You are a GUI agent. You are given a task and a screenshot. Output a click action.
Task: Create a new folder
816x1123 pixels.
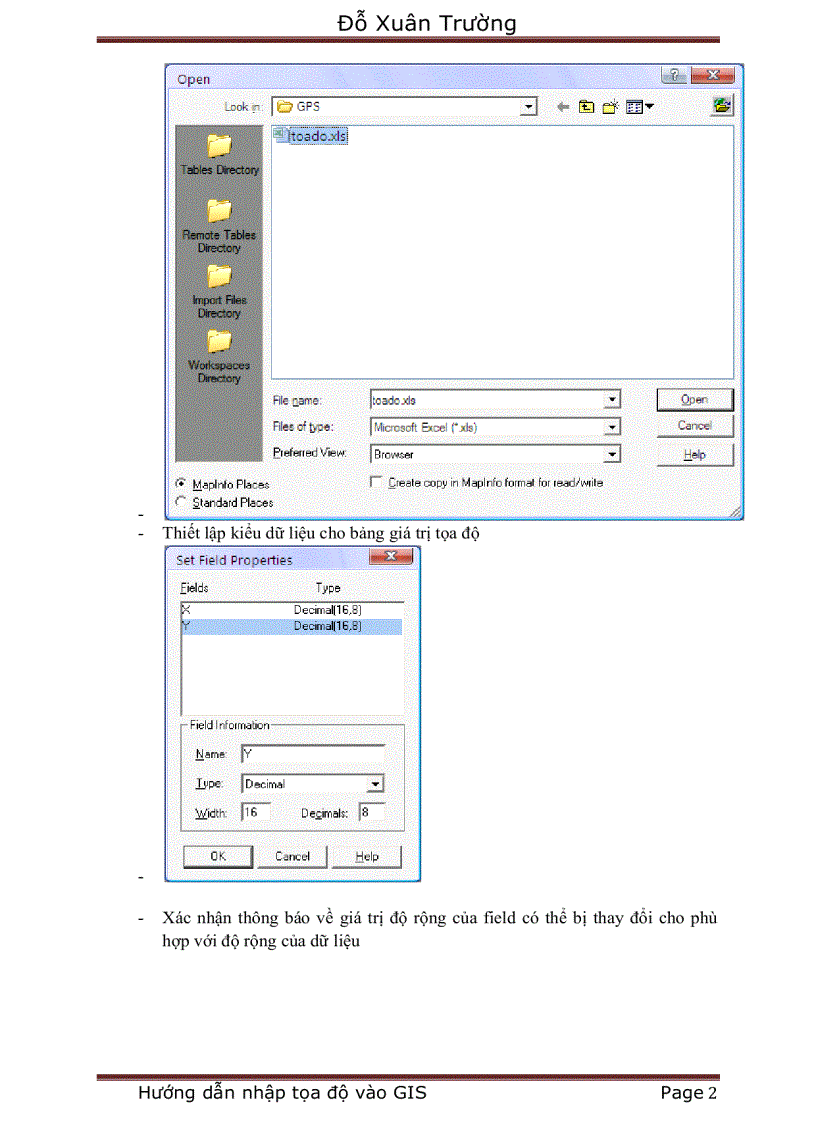tap(610, 106)
